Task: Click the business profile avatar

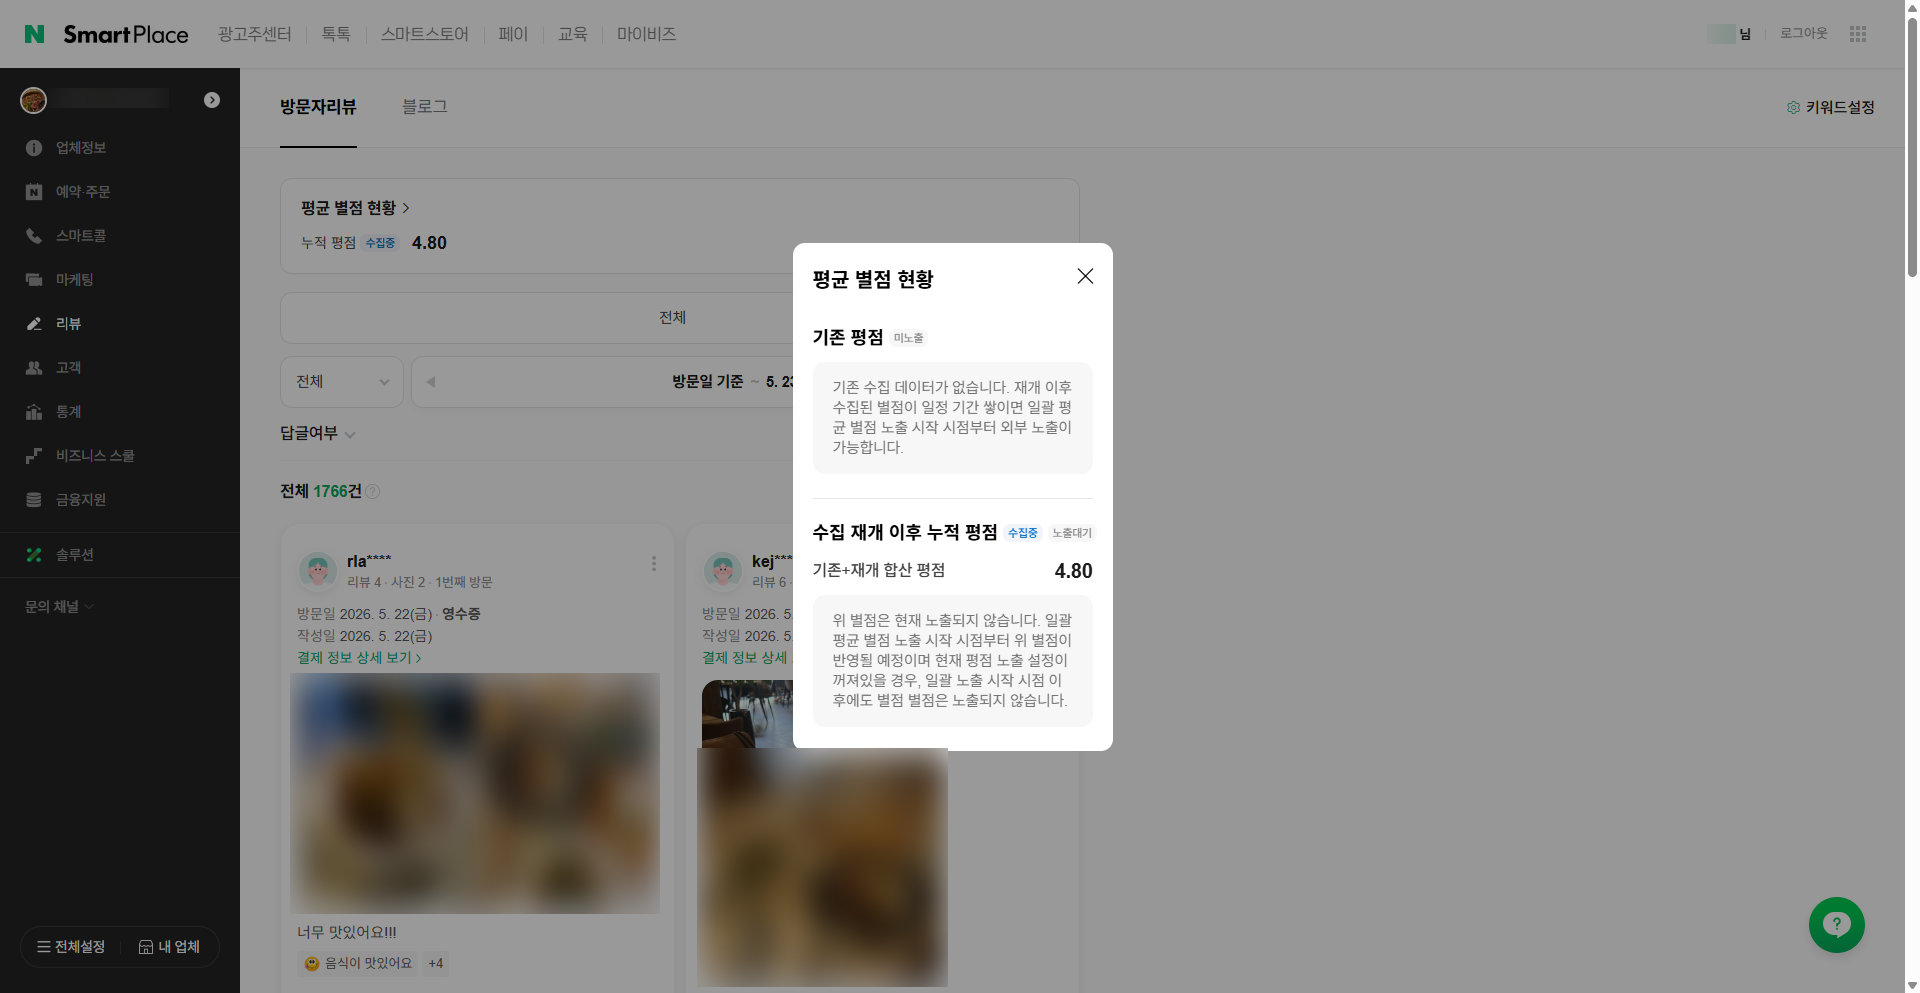Action: click(x=34, y=100)
